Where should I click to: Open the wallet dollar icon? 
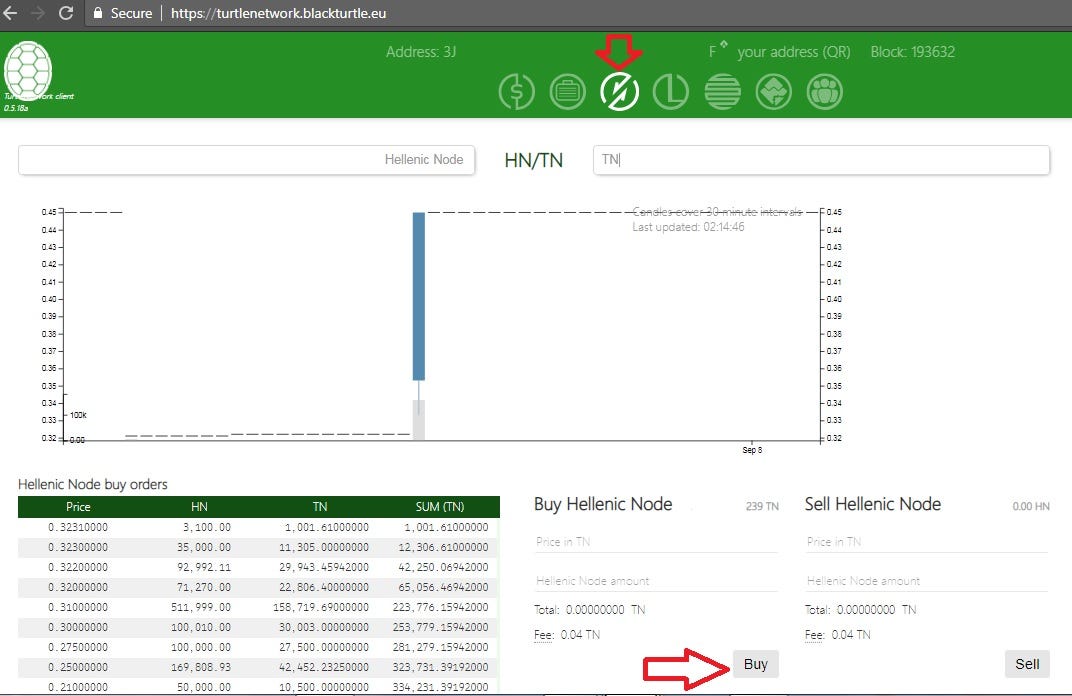coord(516,92)
